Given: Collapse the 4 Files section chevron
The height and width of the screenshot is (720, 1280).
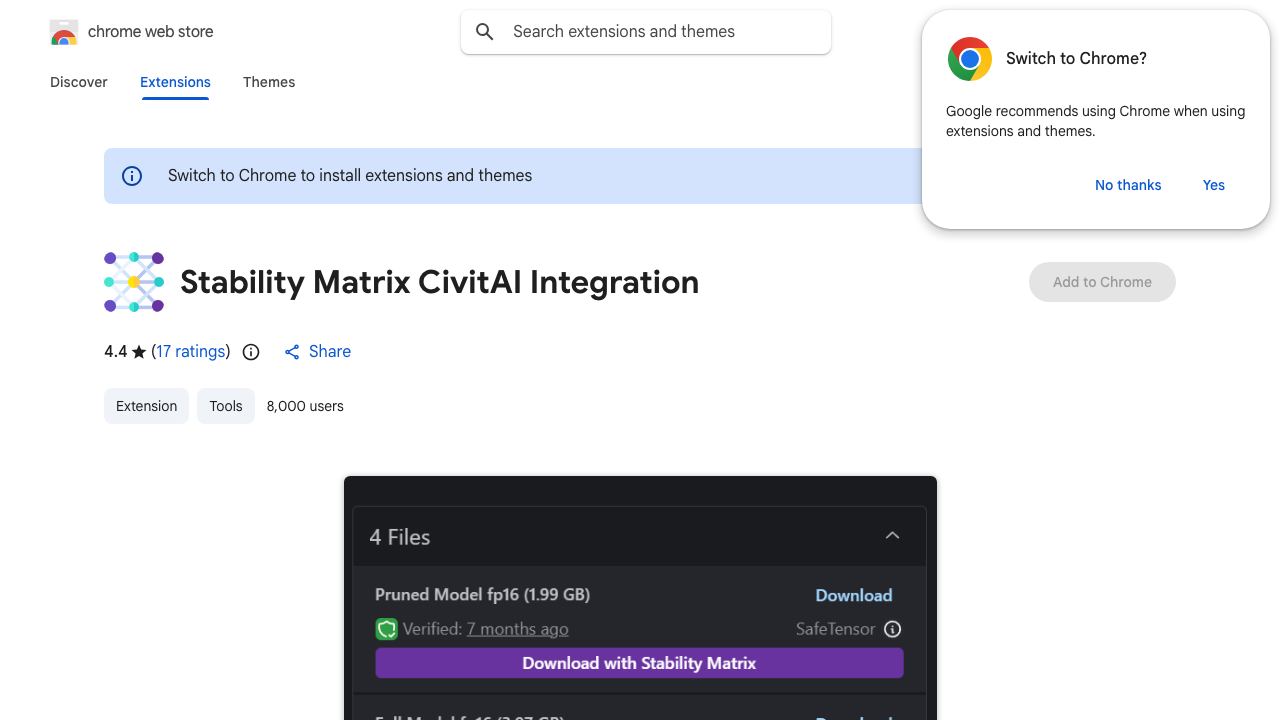Looking at the screenshot, I should [x=893, y=536].
